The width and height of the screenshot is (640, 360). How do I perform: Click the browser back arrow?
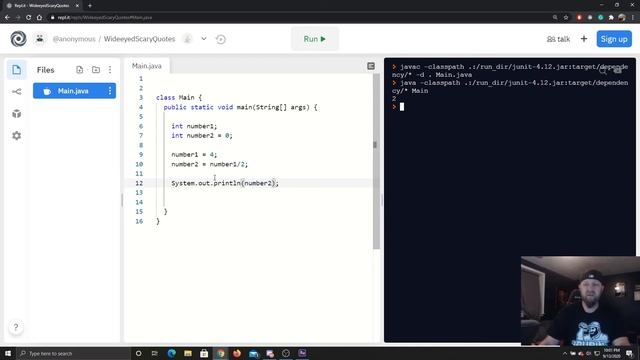[7, 18]
